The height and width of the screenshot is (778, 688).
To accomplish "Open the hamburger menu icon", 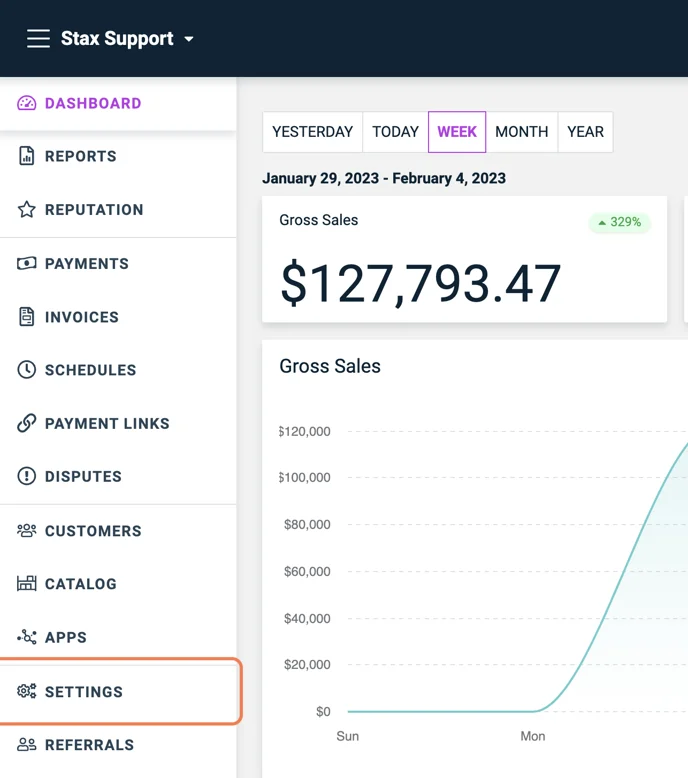I will [38, 39].
